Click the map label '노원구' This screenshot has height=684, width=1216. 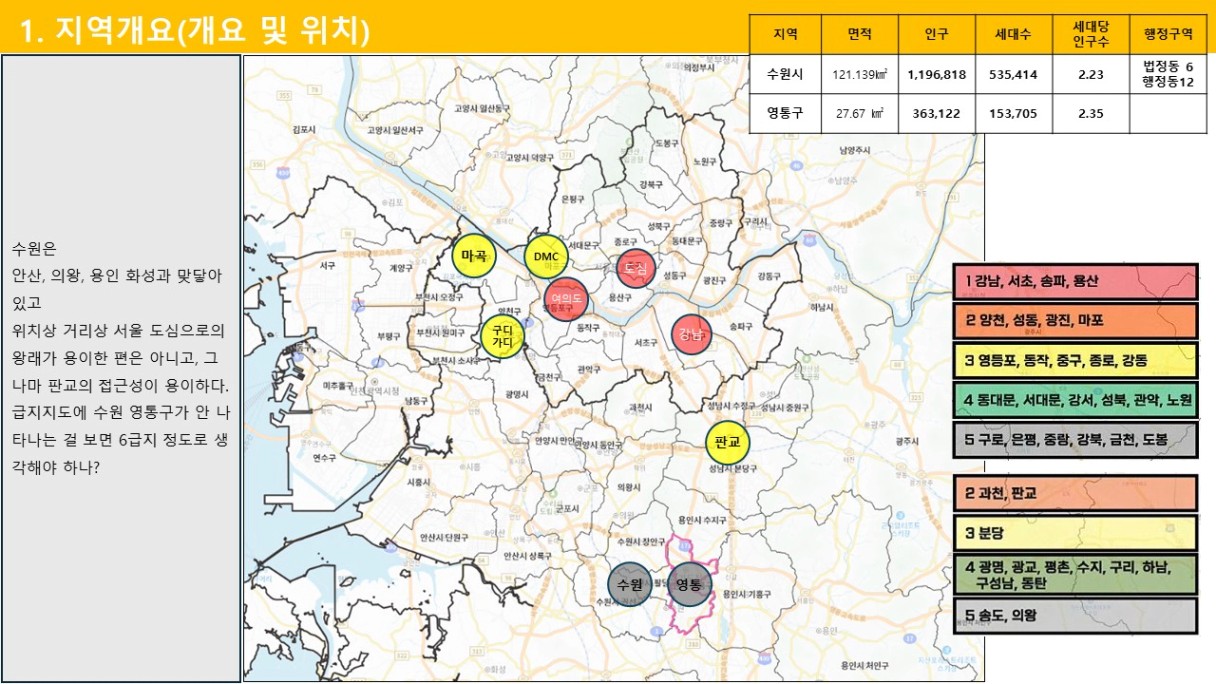[x=704, y=161]
